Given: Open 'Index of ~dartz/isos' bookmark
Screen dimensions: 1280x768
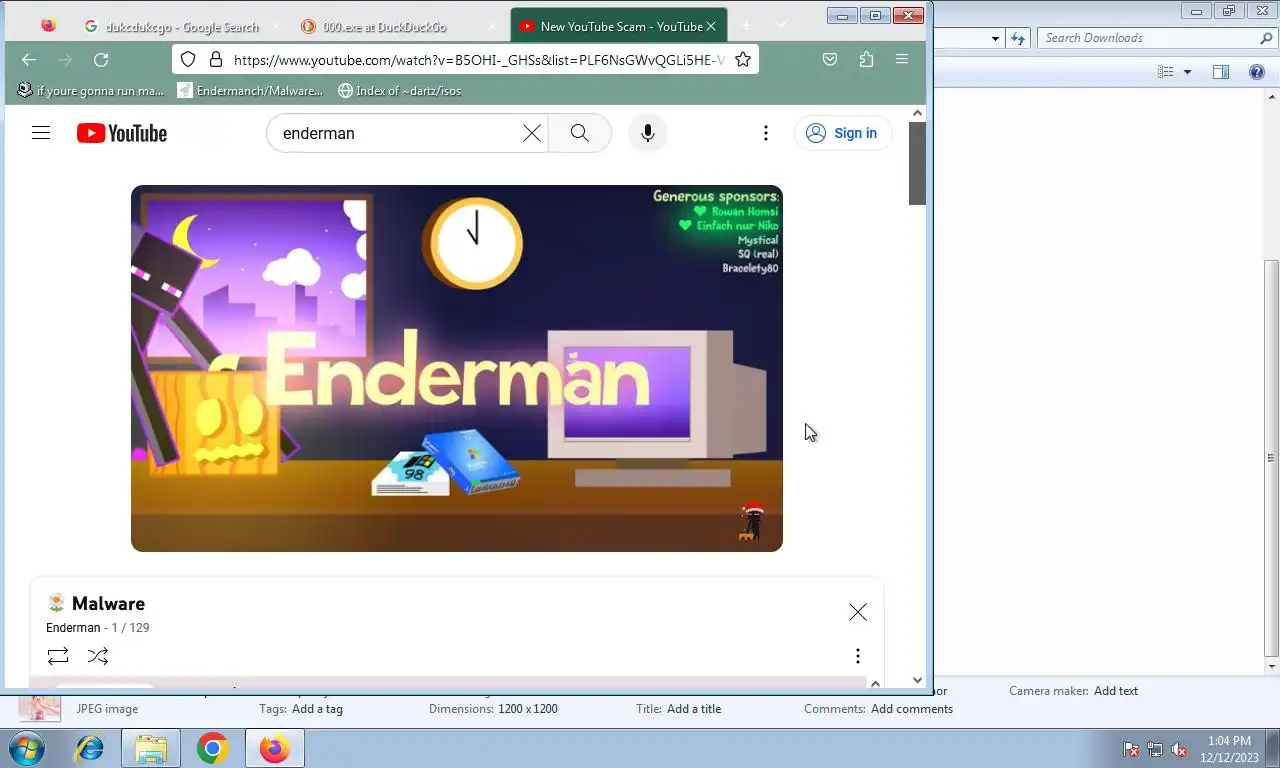Looking at the screenshot, I should click(x=400, y=90).
